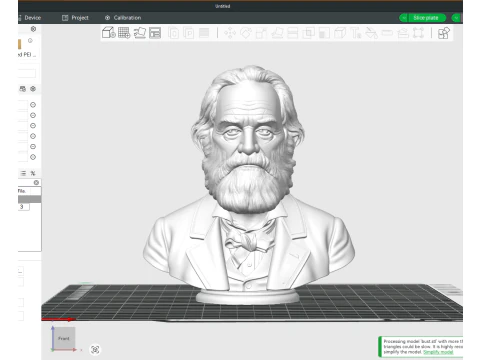This screenshot has width=480, height=360.
Task: Select the Text shape tool
Action: pos(356,33)
